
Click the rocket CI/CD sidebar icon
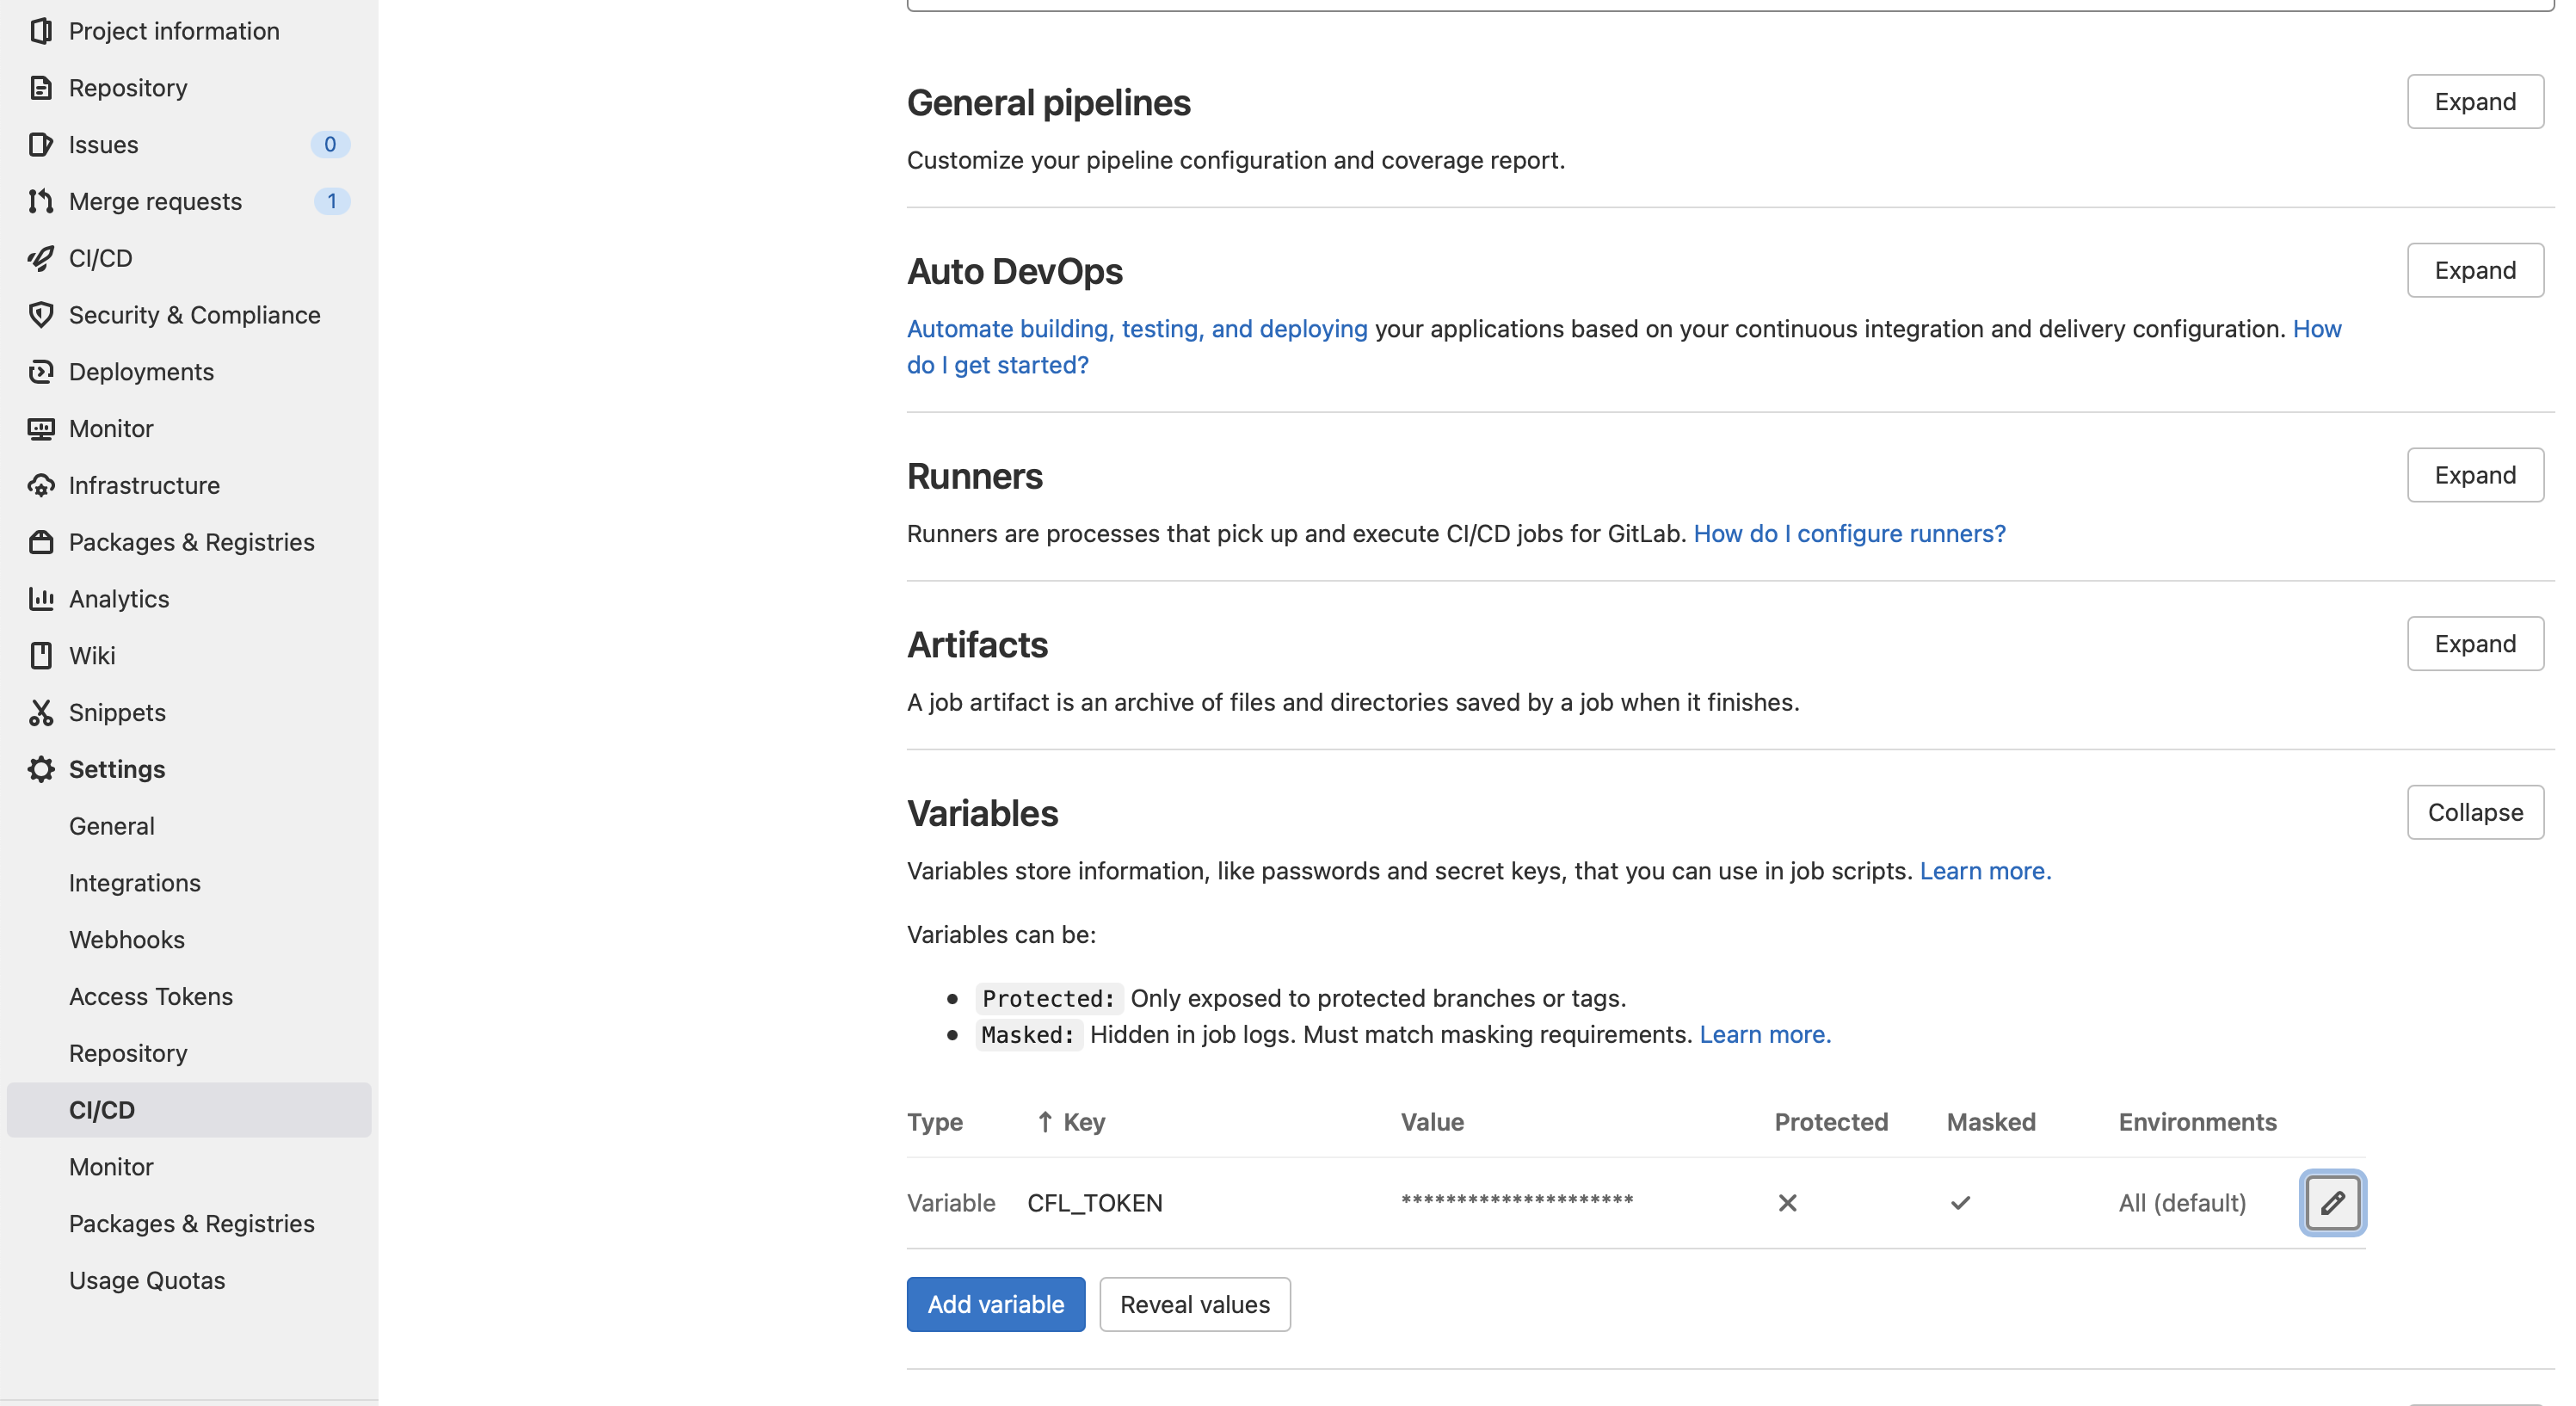tap(41, 258)
